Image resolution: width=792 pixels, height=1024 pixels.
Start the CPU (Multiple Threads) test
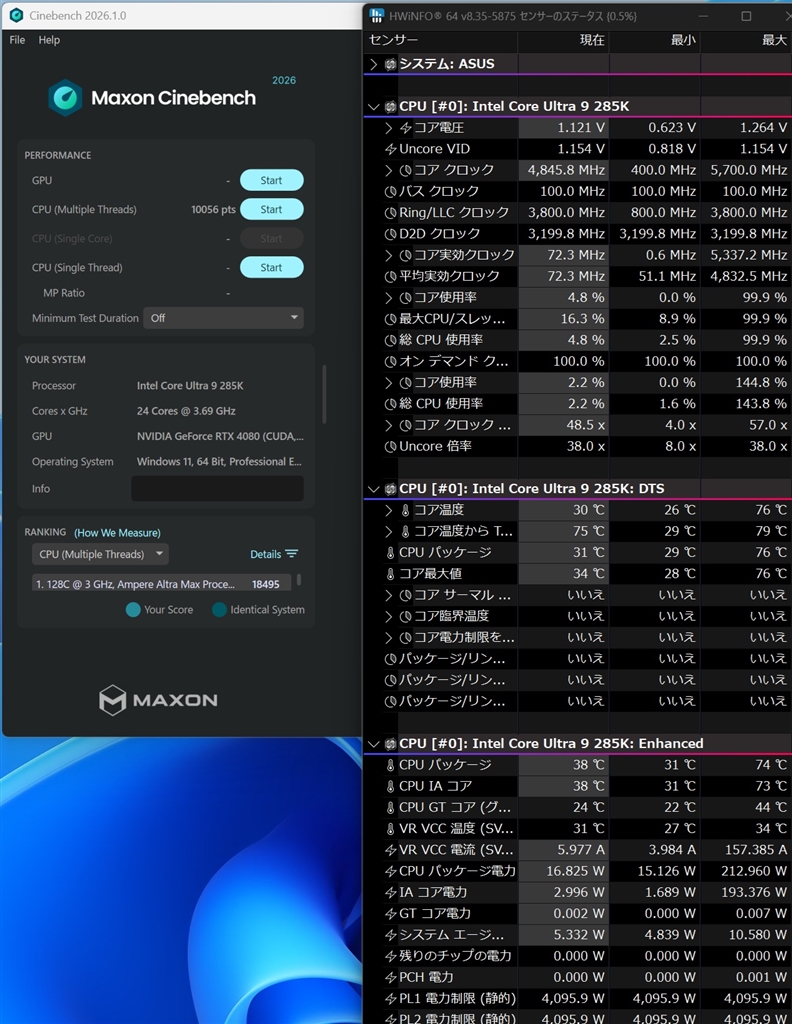tap(272, 209)
